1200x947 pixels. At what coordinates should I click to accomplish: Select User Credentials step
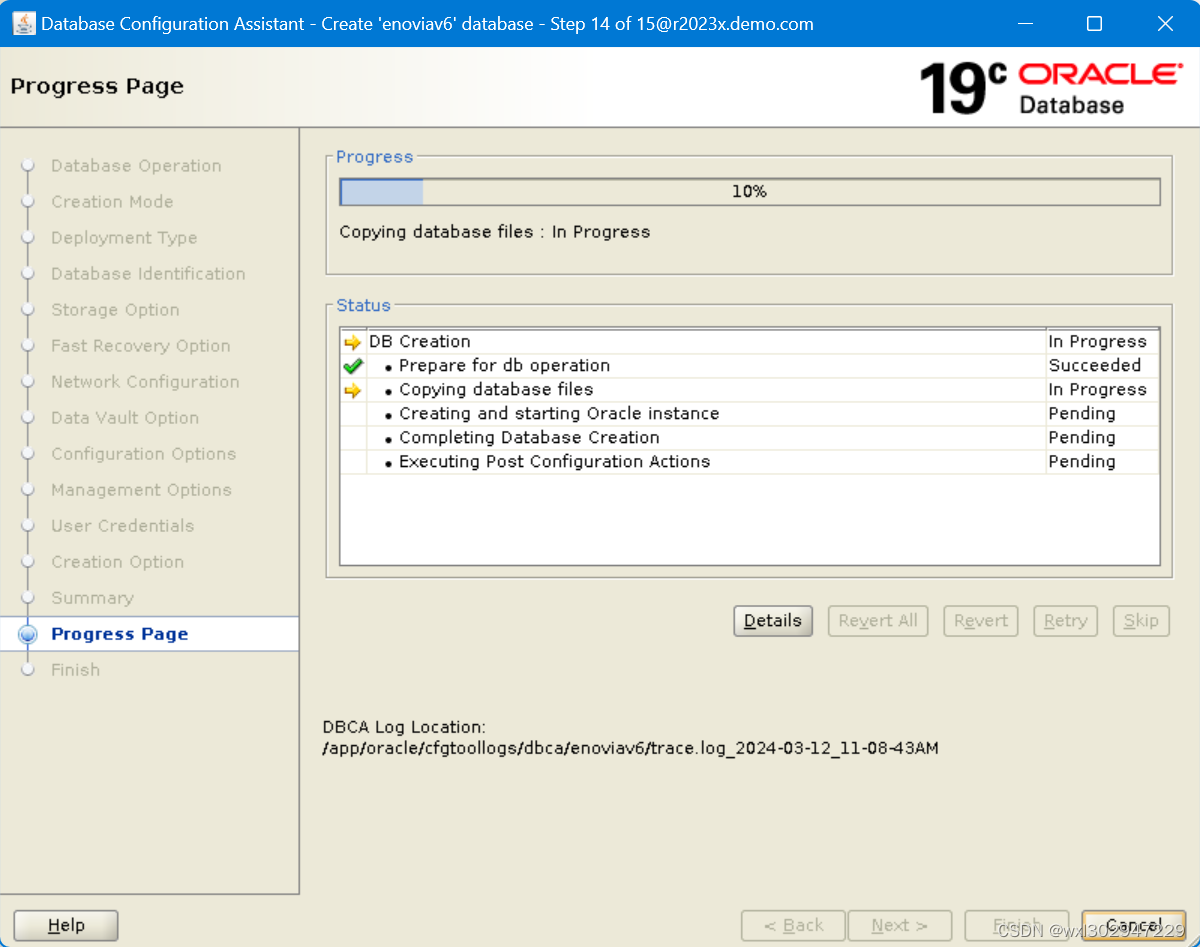coord(123,526)
